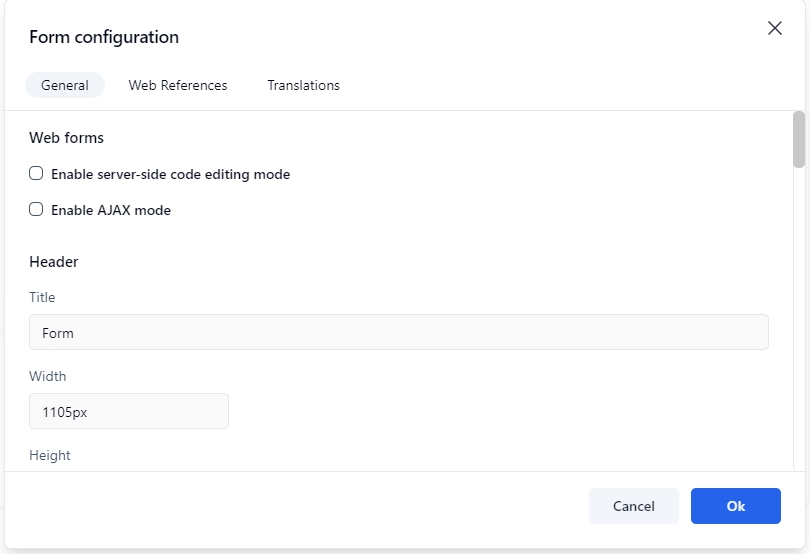This screenshot has width=810, height=554.
Task: Select the General tab
Action: (65, 85)
